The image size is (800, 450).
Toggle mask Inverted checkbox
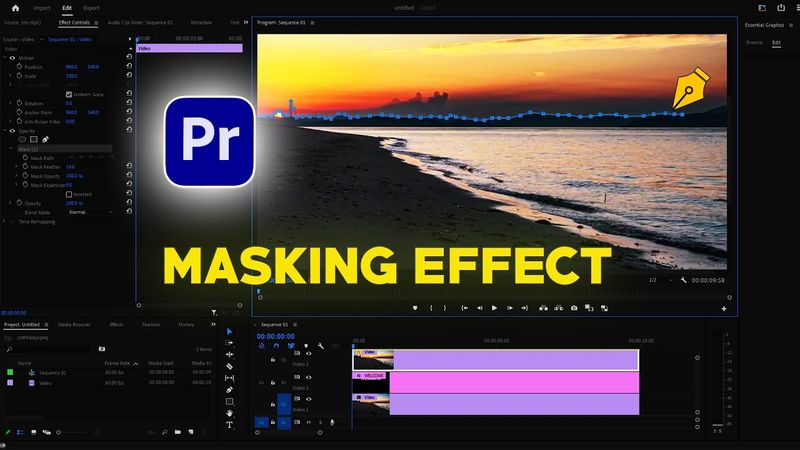click(69, 194)
